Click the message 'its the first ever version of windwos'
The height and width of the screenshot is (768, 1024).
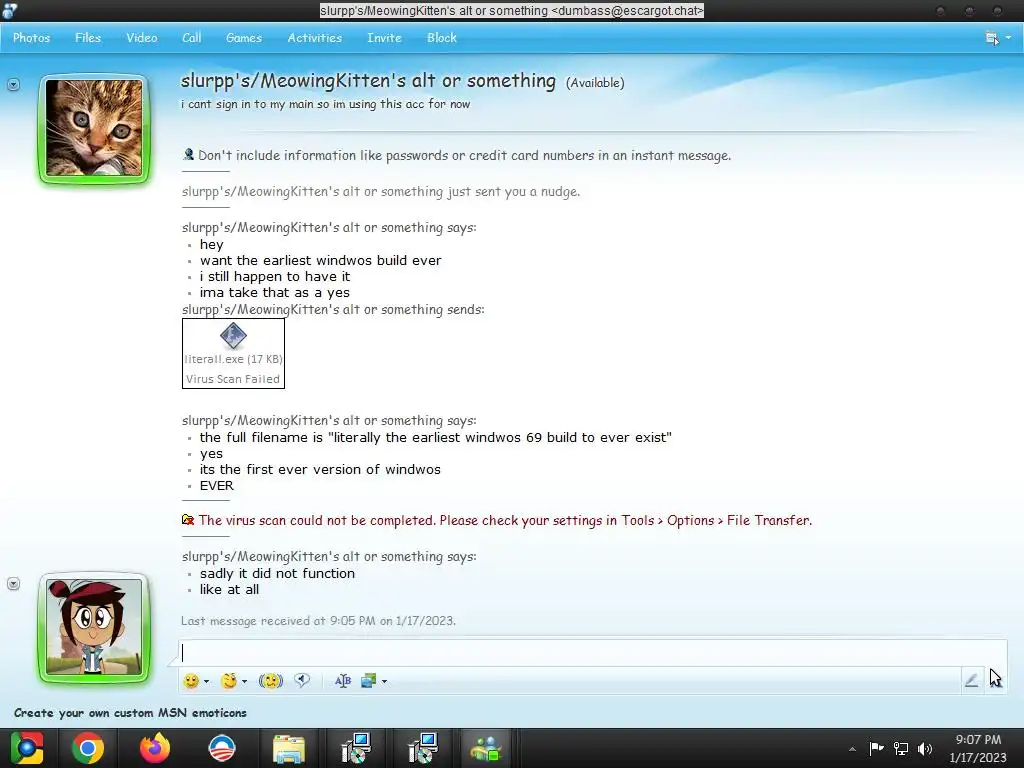320,469
